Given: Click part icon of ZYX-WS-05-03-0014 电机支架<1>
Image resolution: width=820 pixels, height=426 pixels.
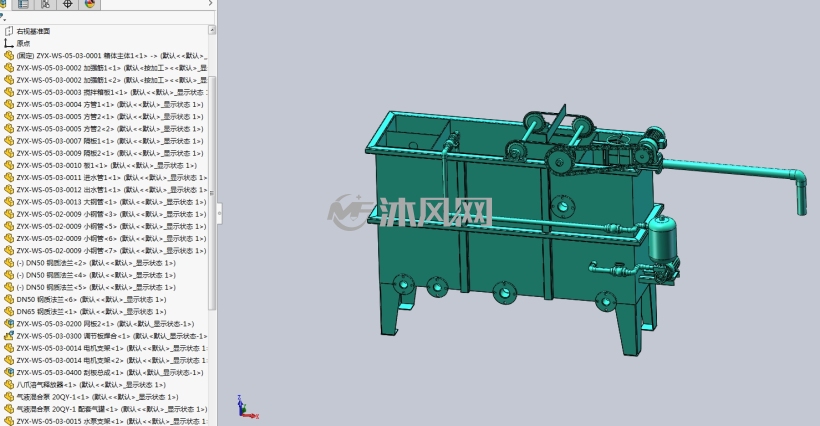Looking at the screenshot, I should click(x=9, y=348).
